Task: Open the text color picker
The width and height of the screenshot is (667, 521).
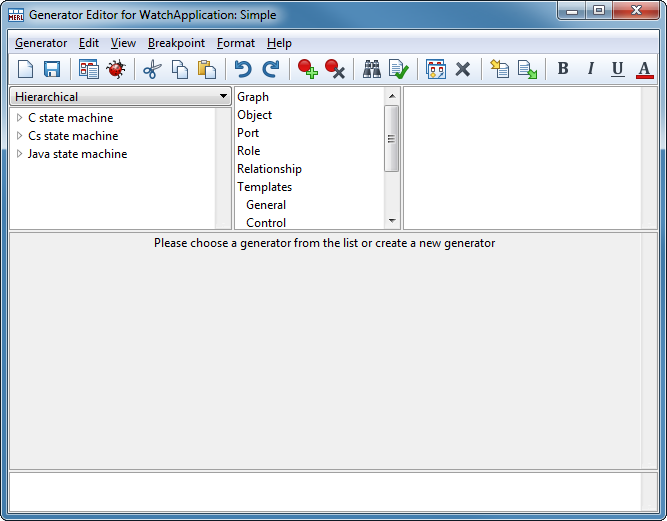Action: 644,69
